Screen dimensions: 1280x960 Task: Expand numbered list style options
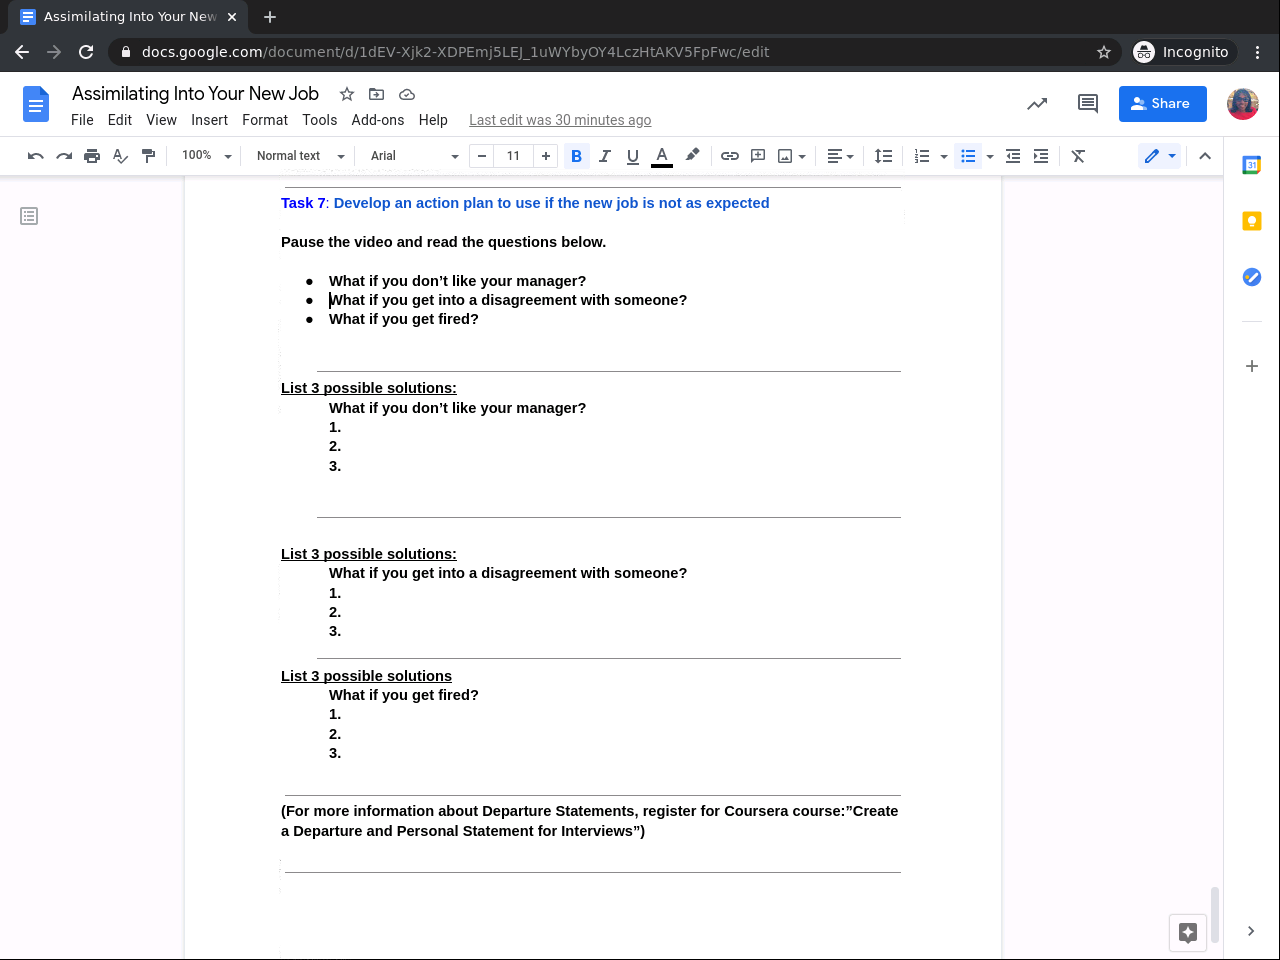click(944, 156)
